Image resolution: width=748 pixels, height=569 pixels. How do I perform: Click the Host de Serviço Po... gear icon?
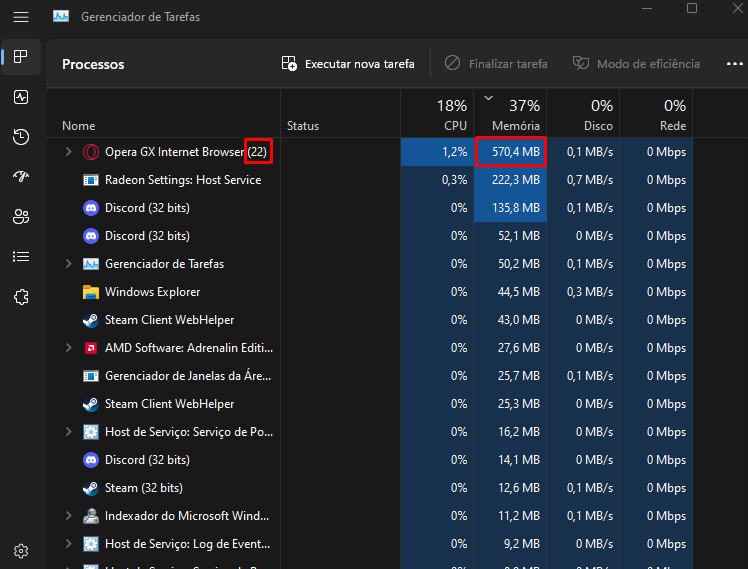[x=91, y=432]
